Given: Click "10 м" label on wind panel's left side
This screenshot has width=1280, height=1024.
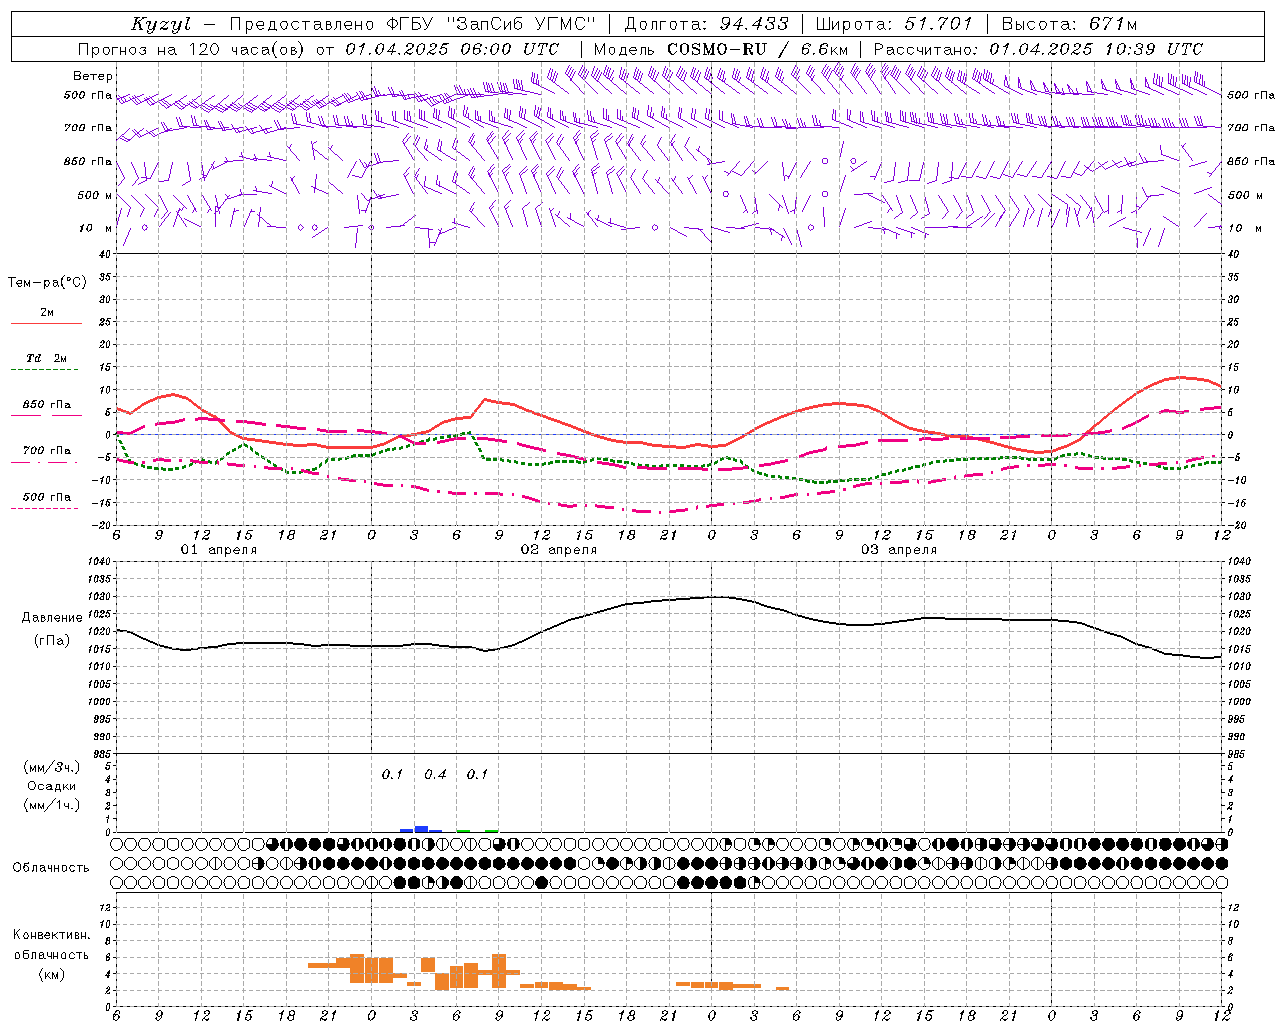Looking at the screenshot, I should click(x=97, y=228).
